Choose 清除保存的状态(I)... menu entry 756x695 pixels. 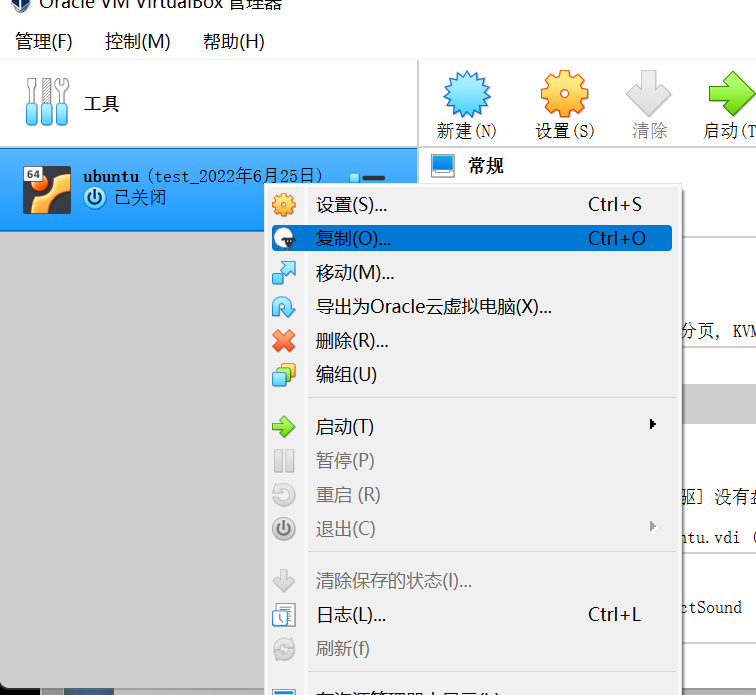coord(472,581)
